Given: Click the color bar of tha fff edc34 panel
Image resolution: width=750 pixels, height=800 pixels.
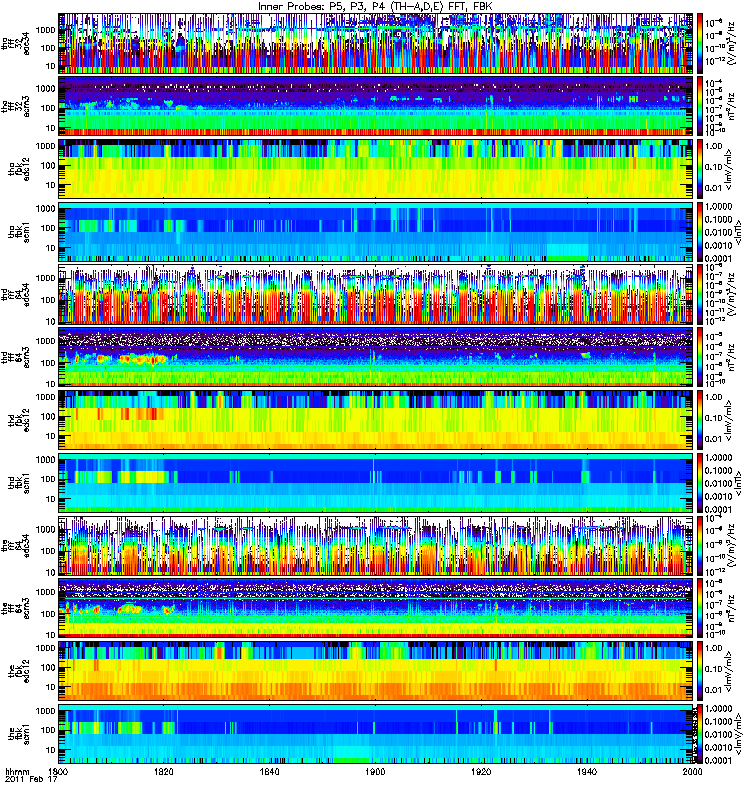Looking at the screenshot, I should coord(700,44).
